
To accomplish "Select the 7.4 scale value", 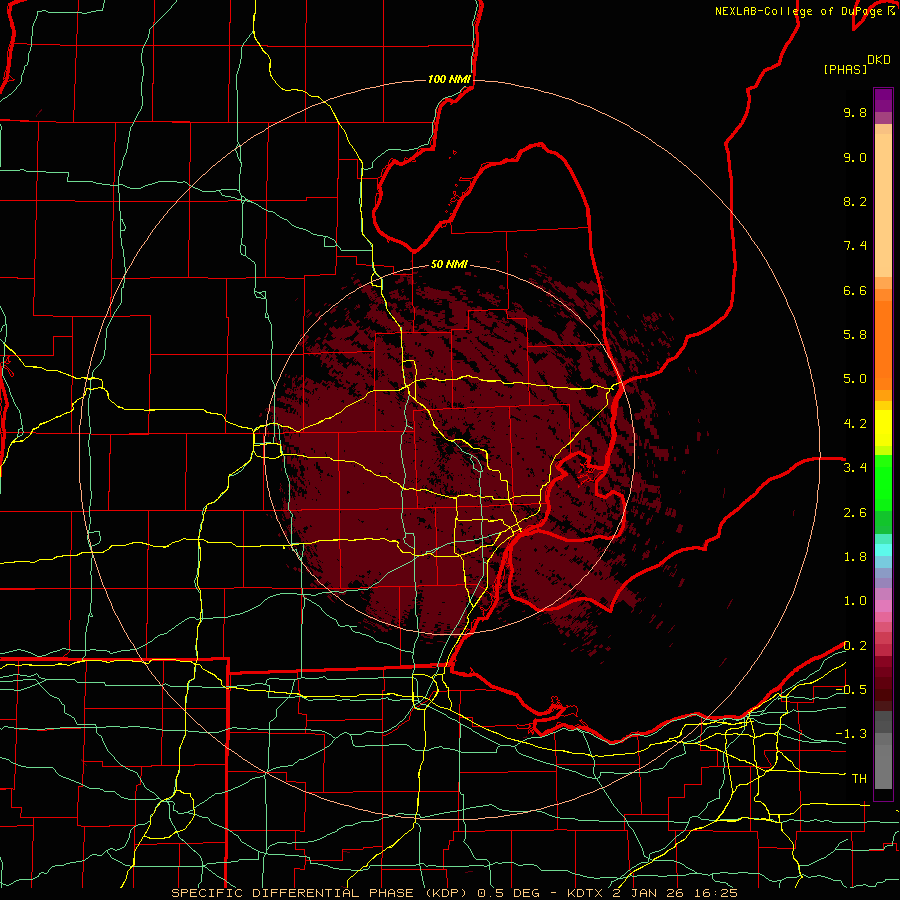I will click(855, 246).
